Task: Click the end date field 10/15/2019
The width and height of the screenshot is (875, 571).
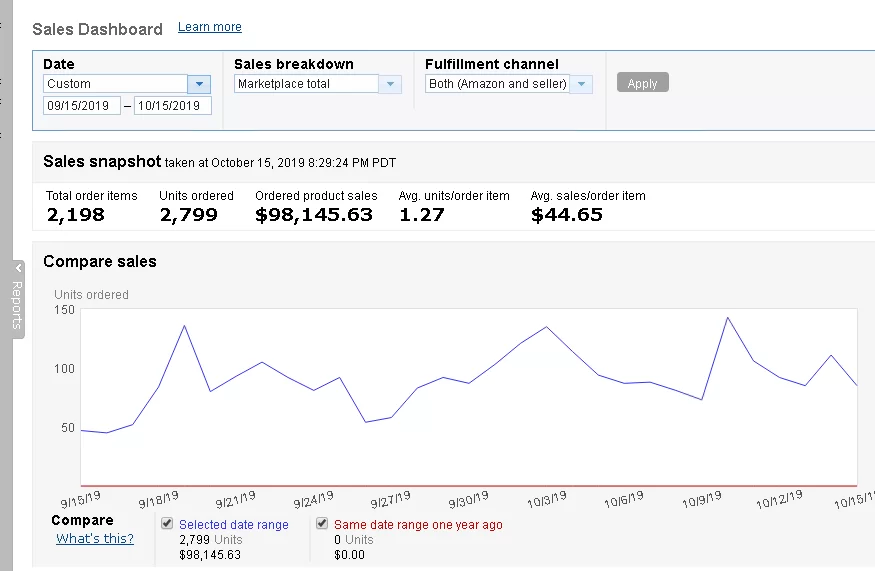Action: pos(173,106)
